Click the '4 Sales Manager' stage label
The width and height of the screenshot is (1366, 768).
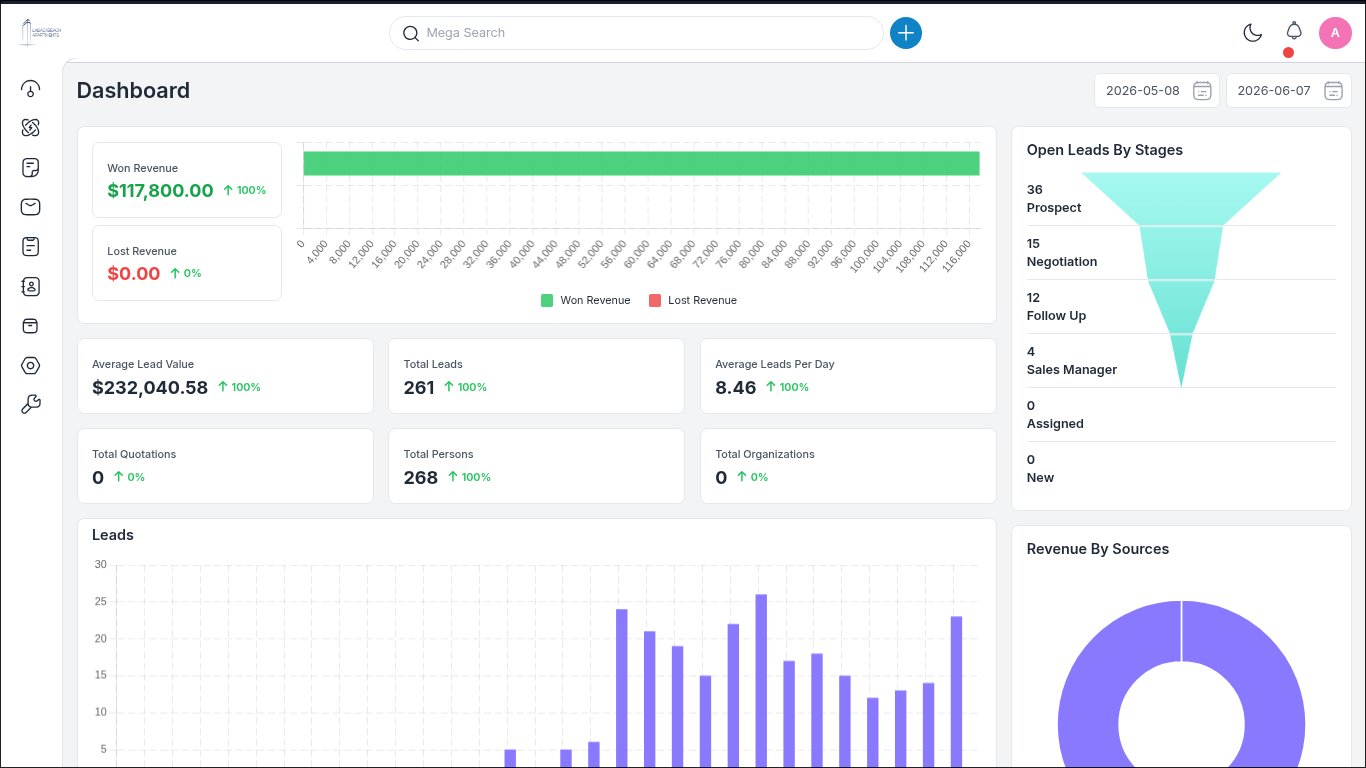coord(1072,361)
